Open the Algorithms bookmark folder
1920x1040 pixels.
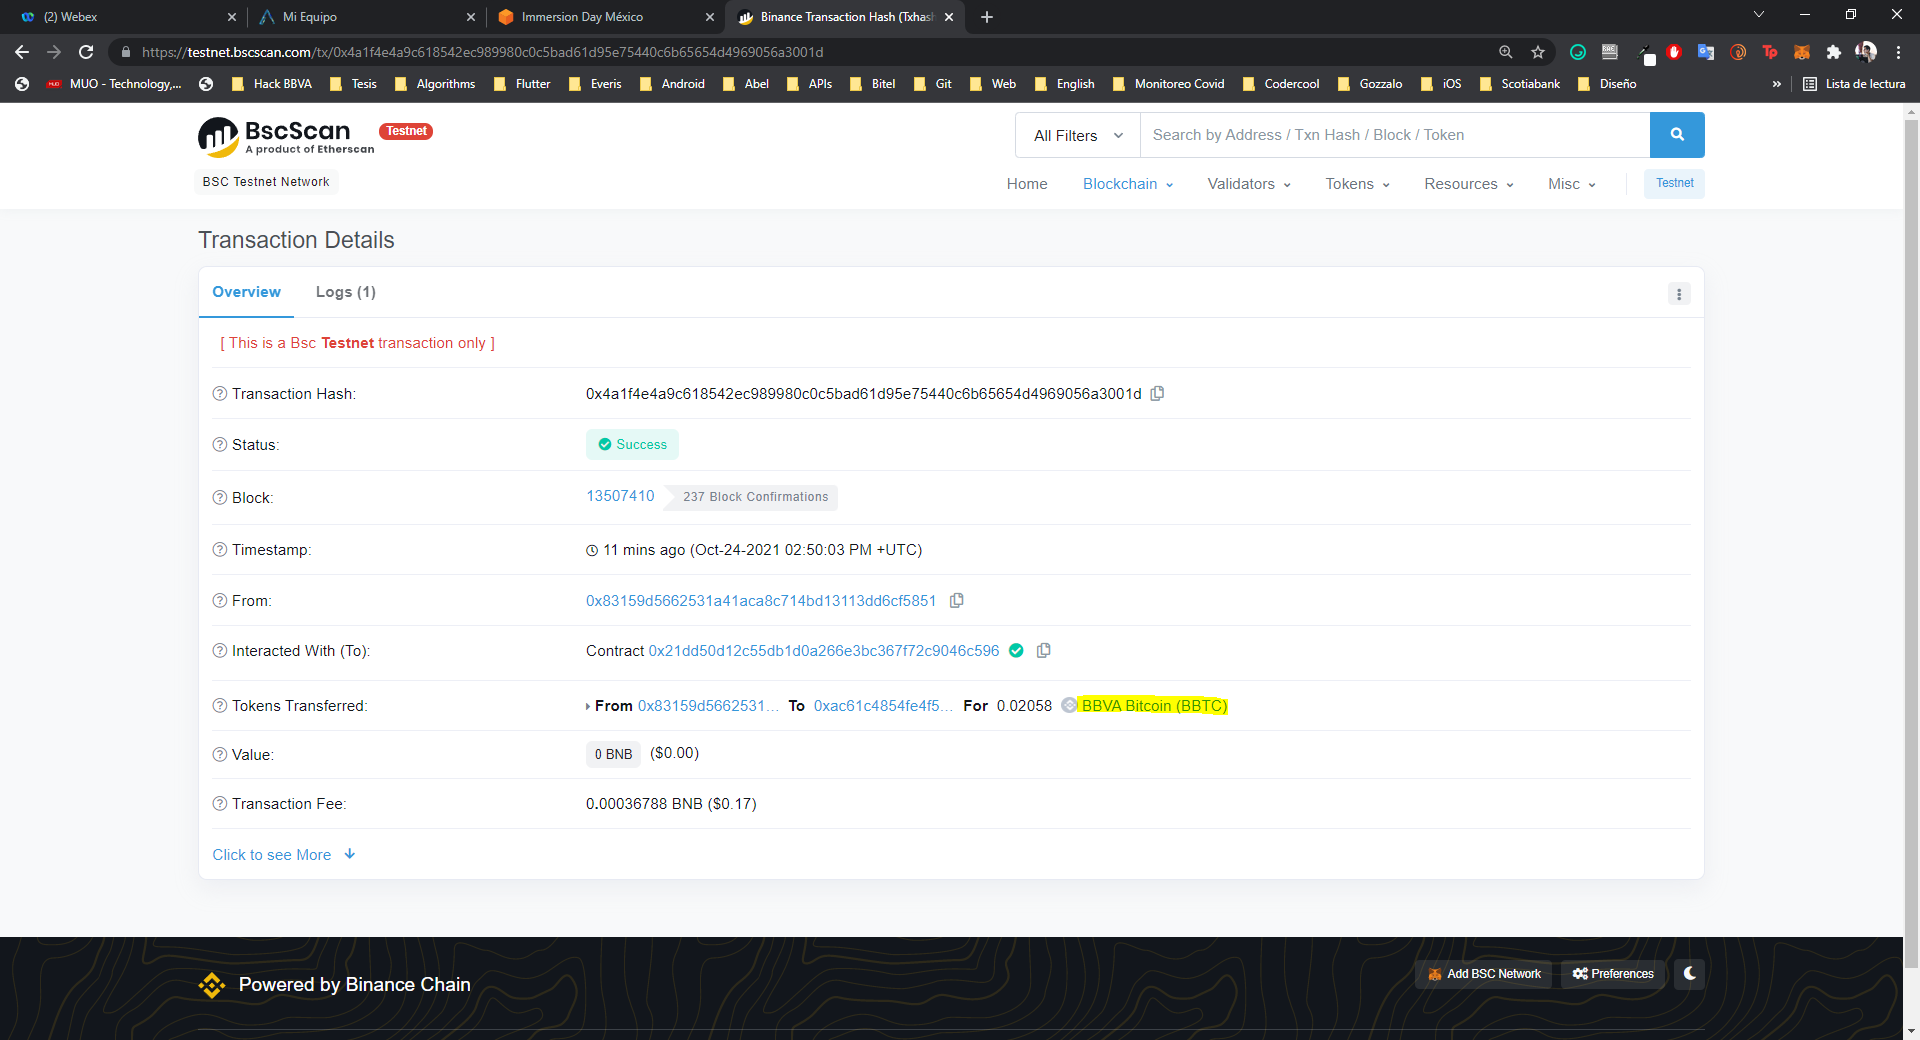(435, 84)
